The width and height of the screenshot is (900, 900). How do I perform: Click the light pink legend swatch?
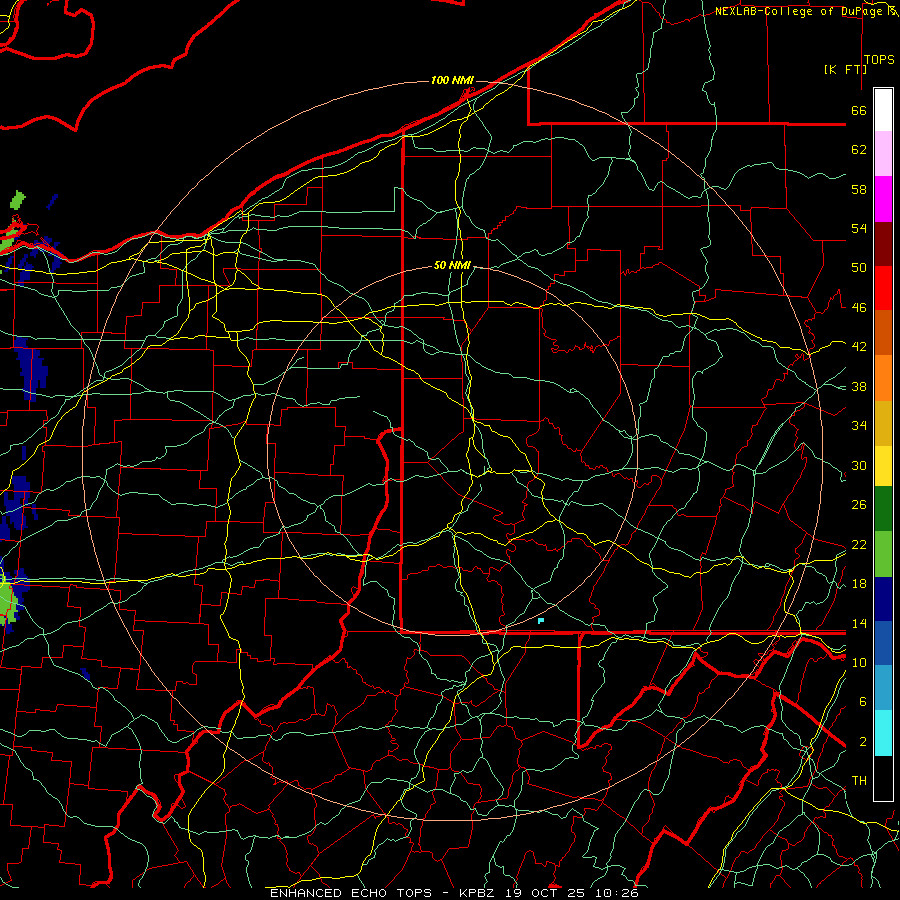pyautogui.click(x=883, y=154)
